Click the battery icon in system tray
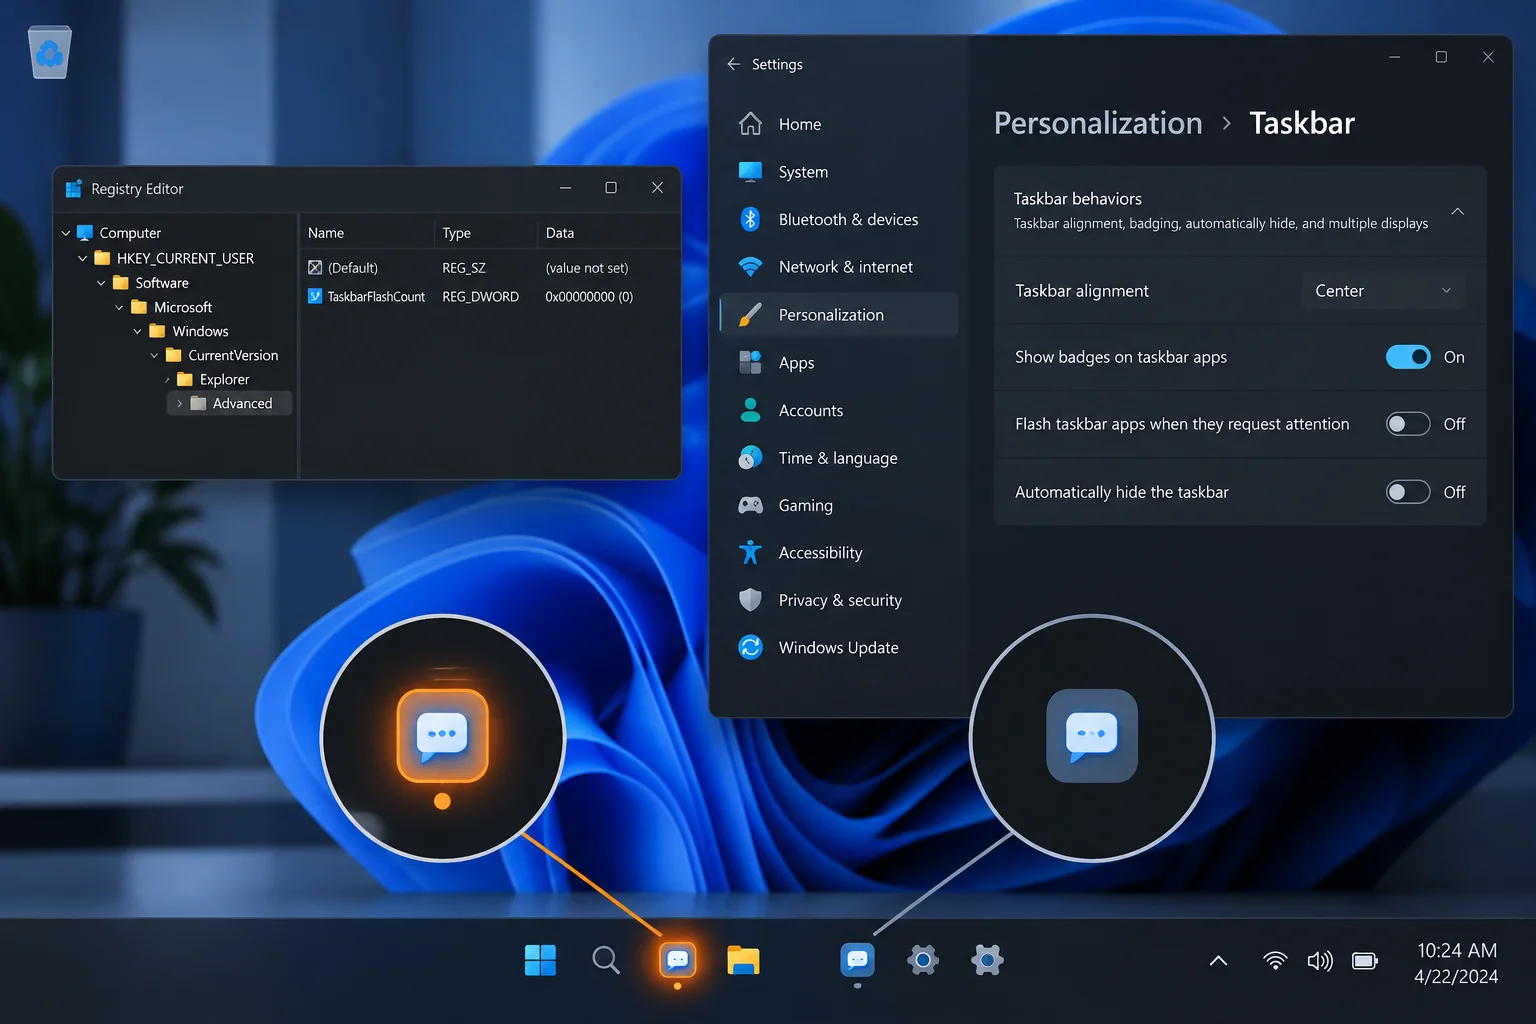Screen dimensions: 1536x1024 coord(1365,961)
